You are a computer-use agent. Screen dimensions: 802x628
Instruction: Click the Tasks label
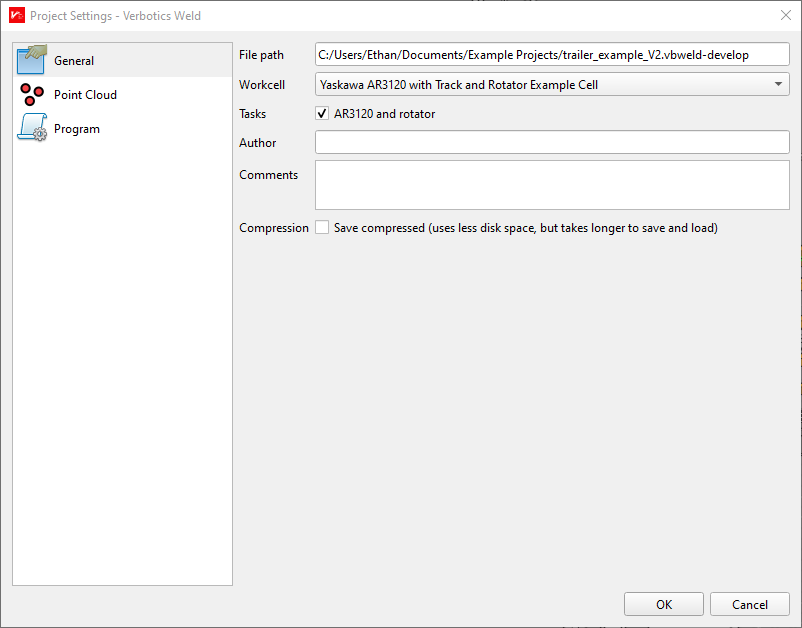tap(253, 114)
